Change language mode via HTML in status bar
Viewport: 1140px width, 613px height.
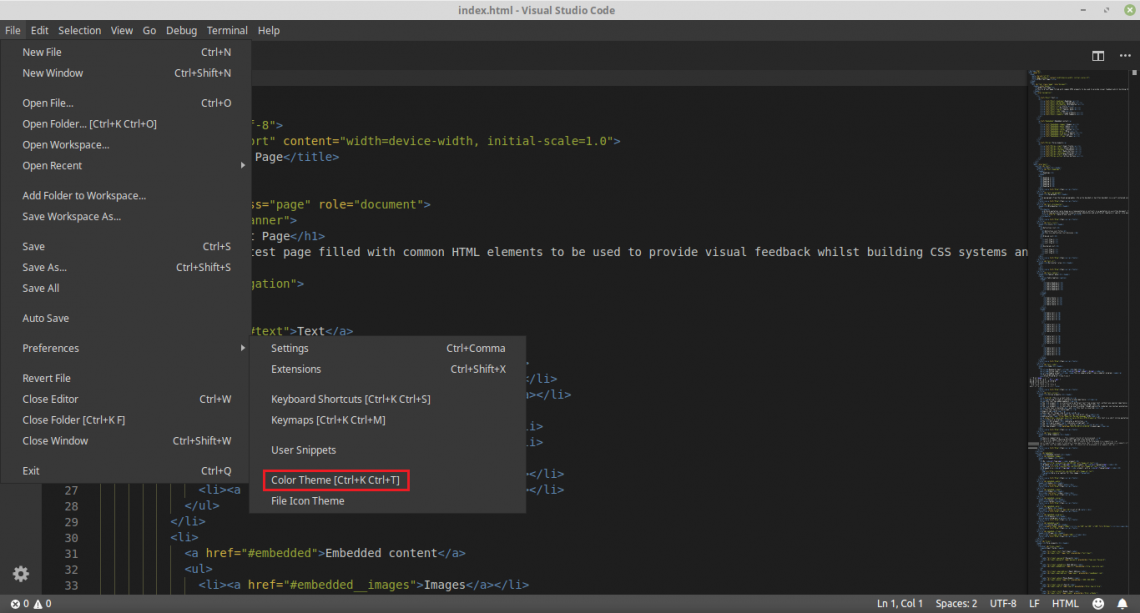click(x=1065, y=604)
